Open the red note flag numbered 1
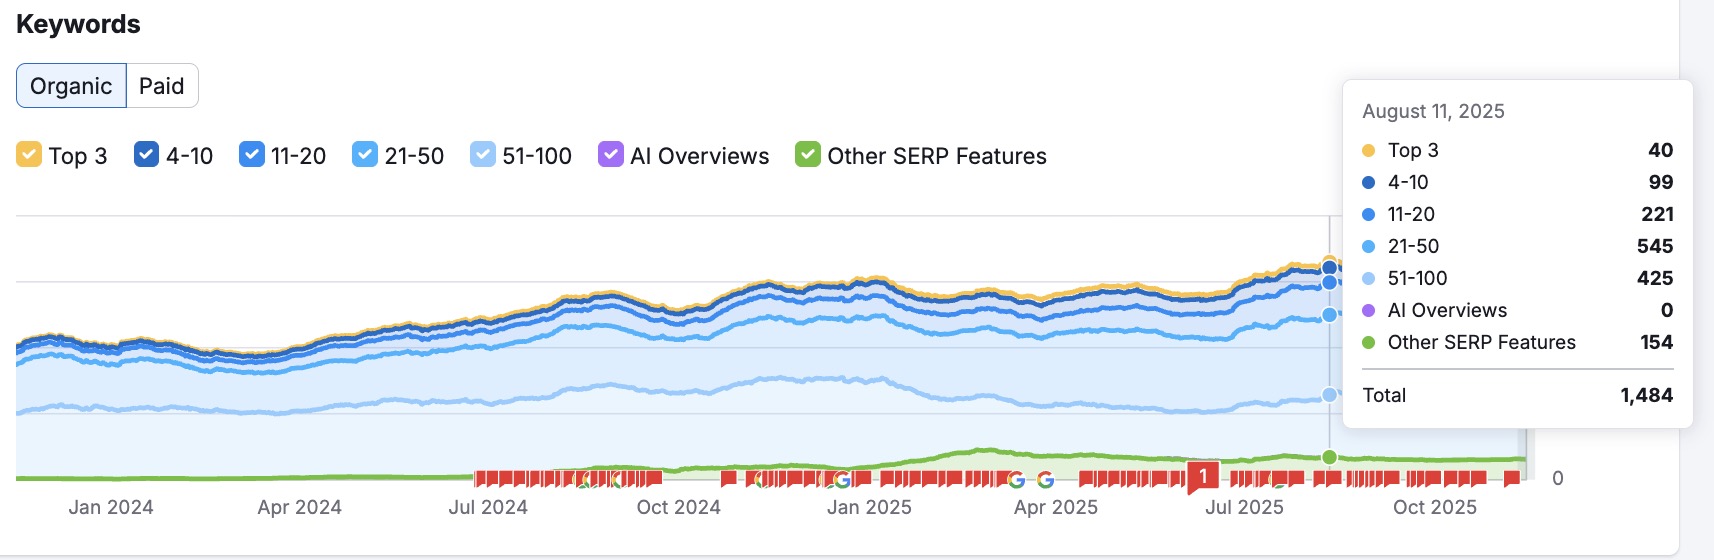Viewport: 1714px width, 560px height. pyautogui.click(x=1203, y=476)
